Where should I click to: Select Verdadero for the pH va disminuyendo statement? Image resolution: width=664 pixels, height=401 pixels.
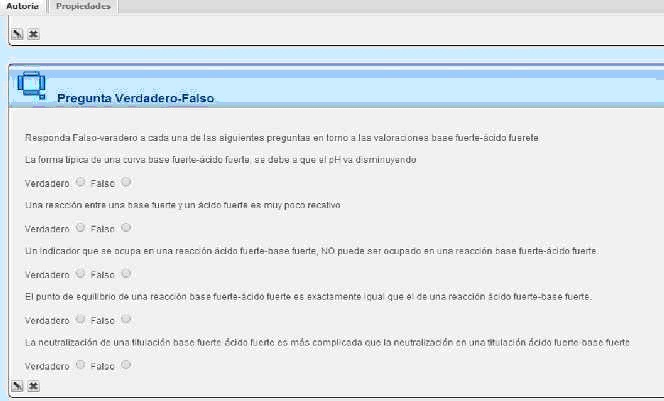click(x=80, y=183)
